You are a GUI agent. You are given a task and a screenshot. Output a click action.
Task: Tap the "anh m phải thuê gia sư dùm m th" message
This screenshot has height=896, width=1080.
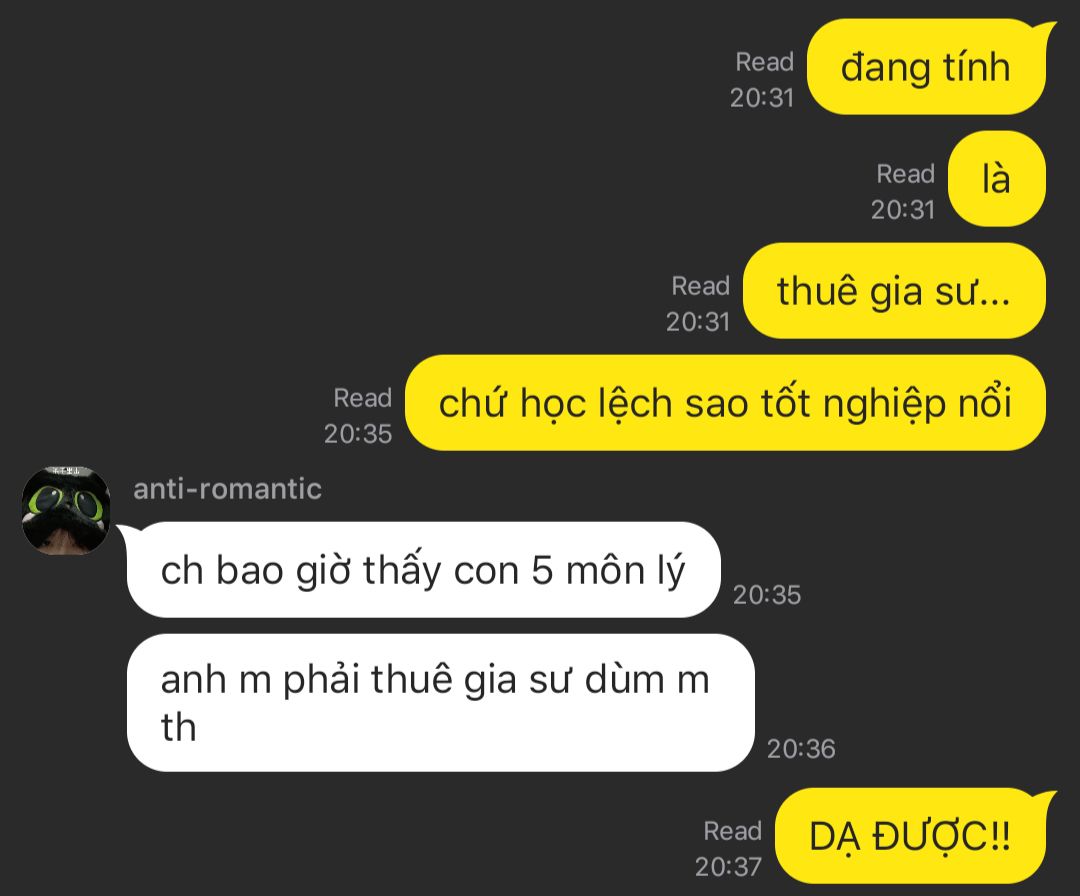pyautogui.click(x=441, y=702)
